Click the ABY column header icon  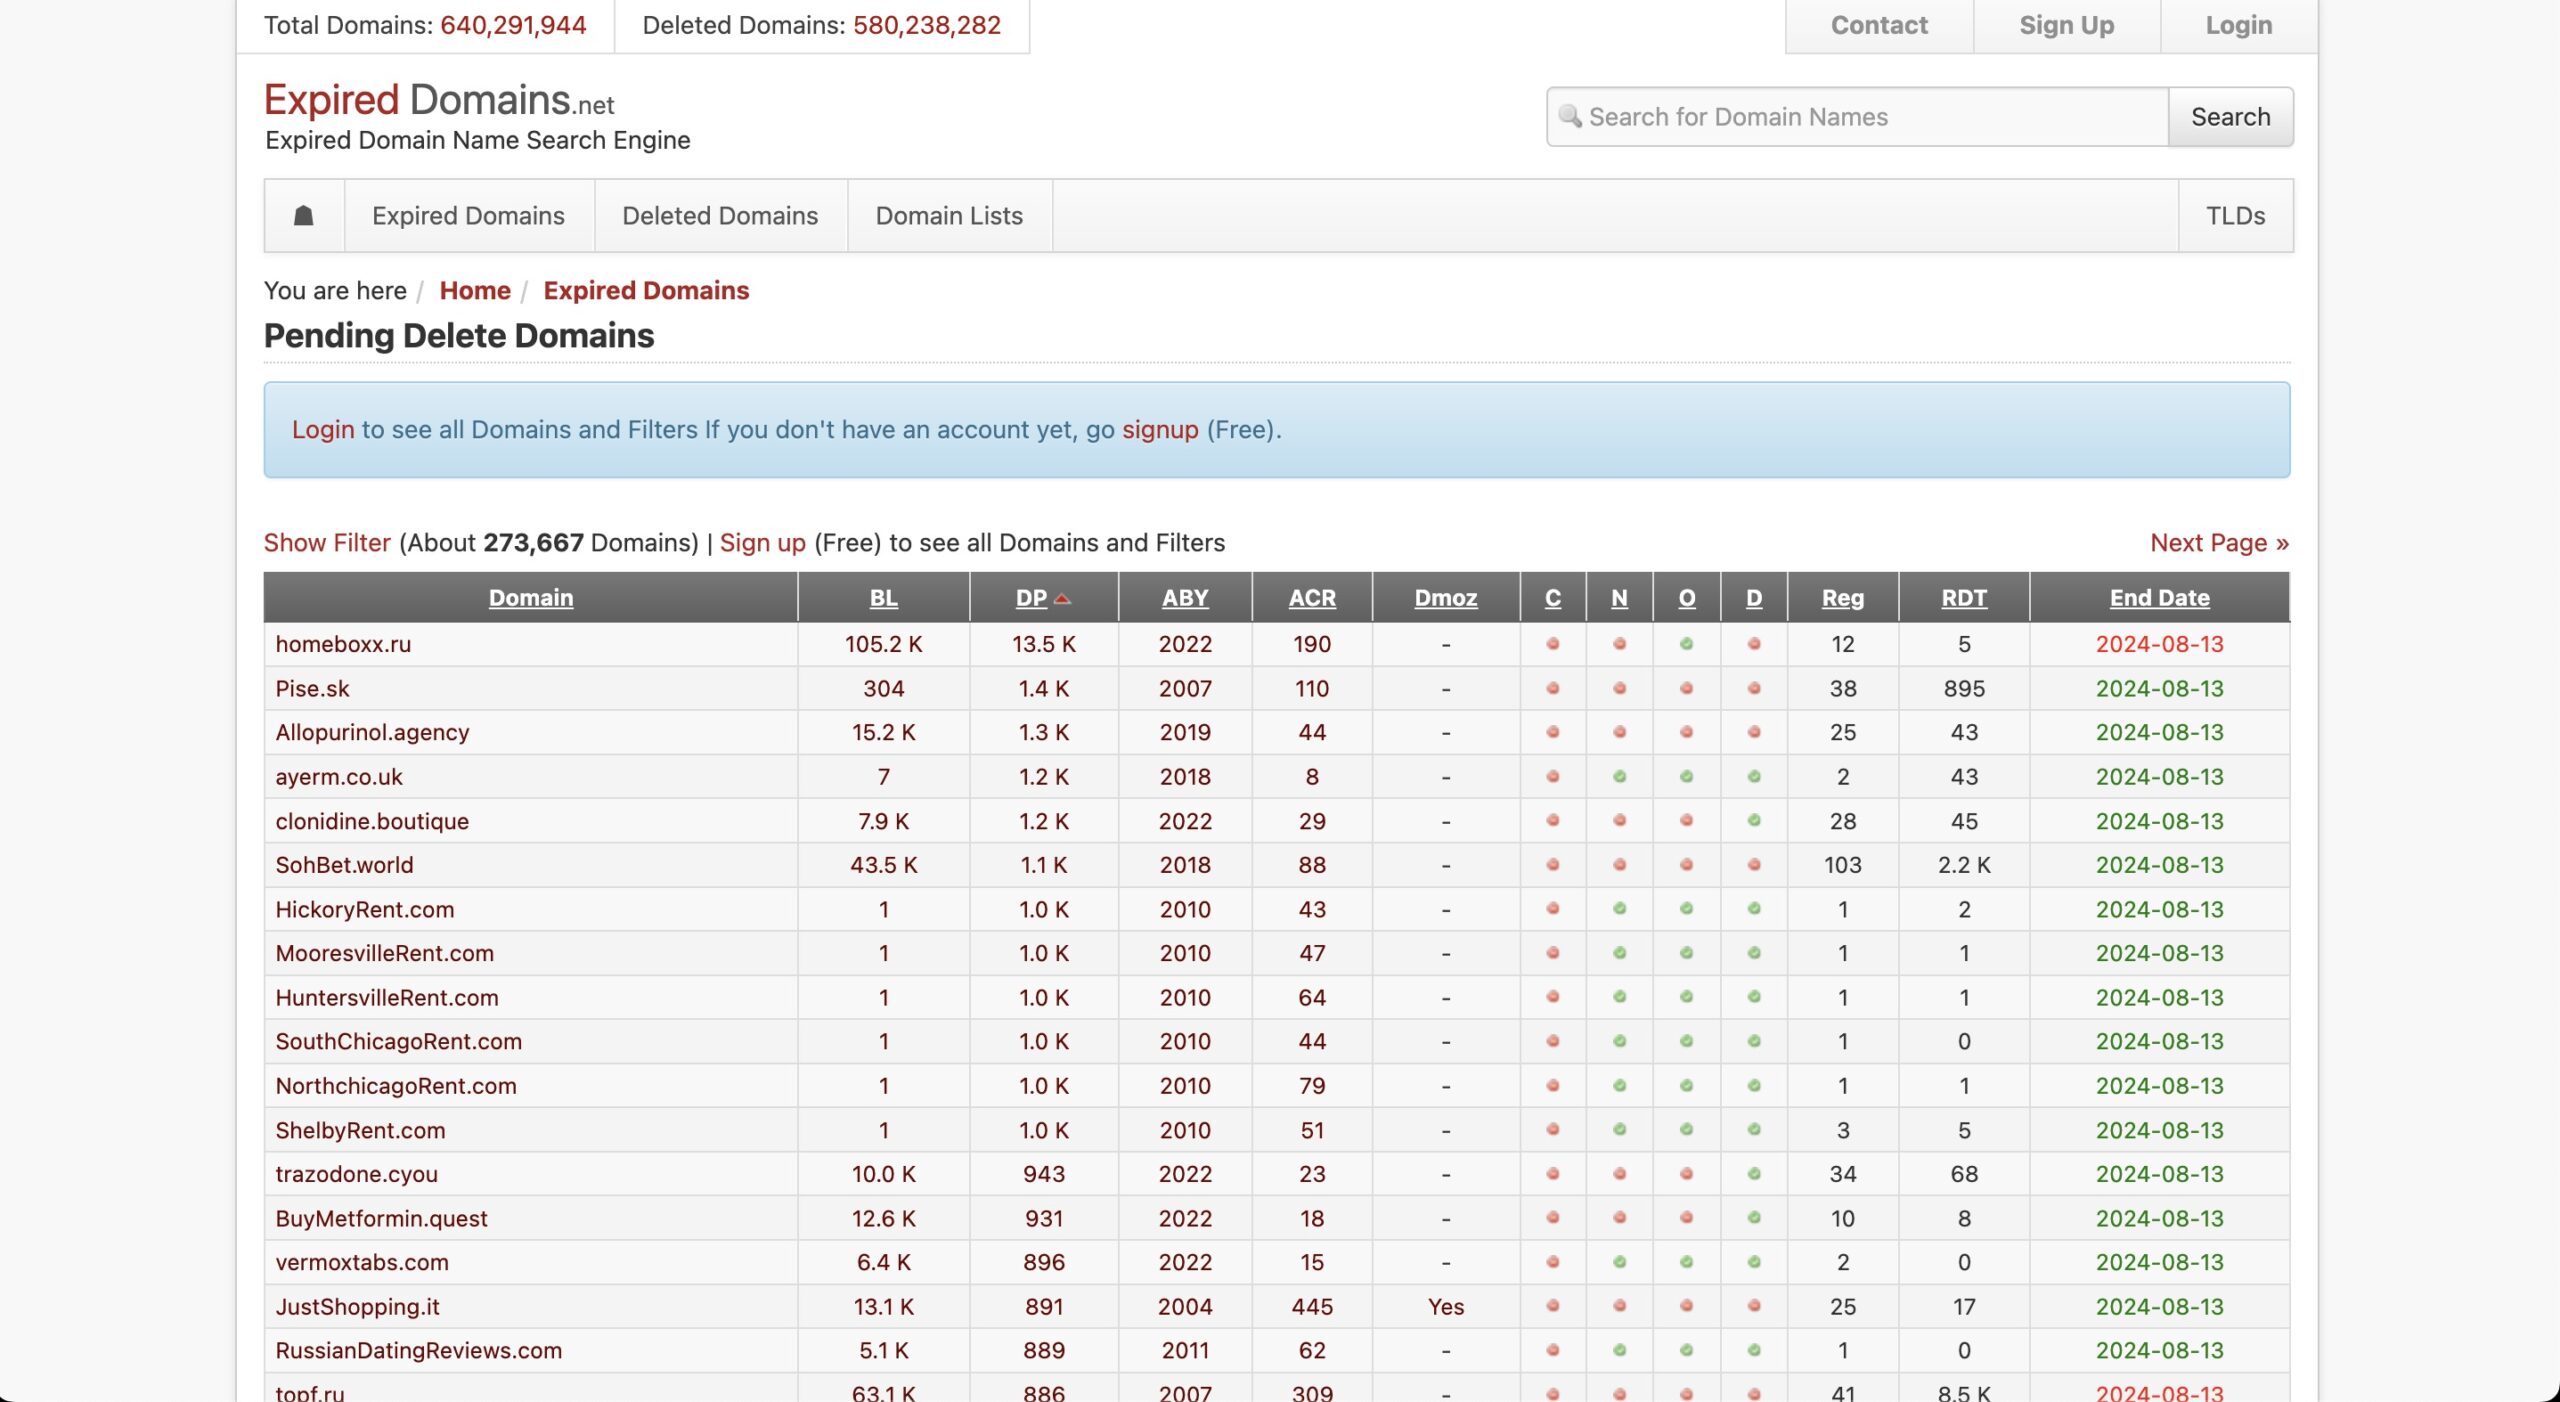pyautogui.click(x=1184, y=596)
